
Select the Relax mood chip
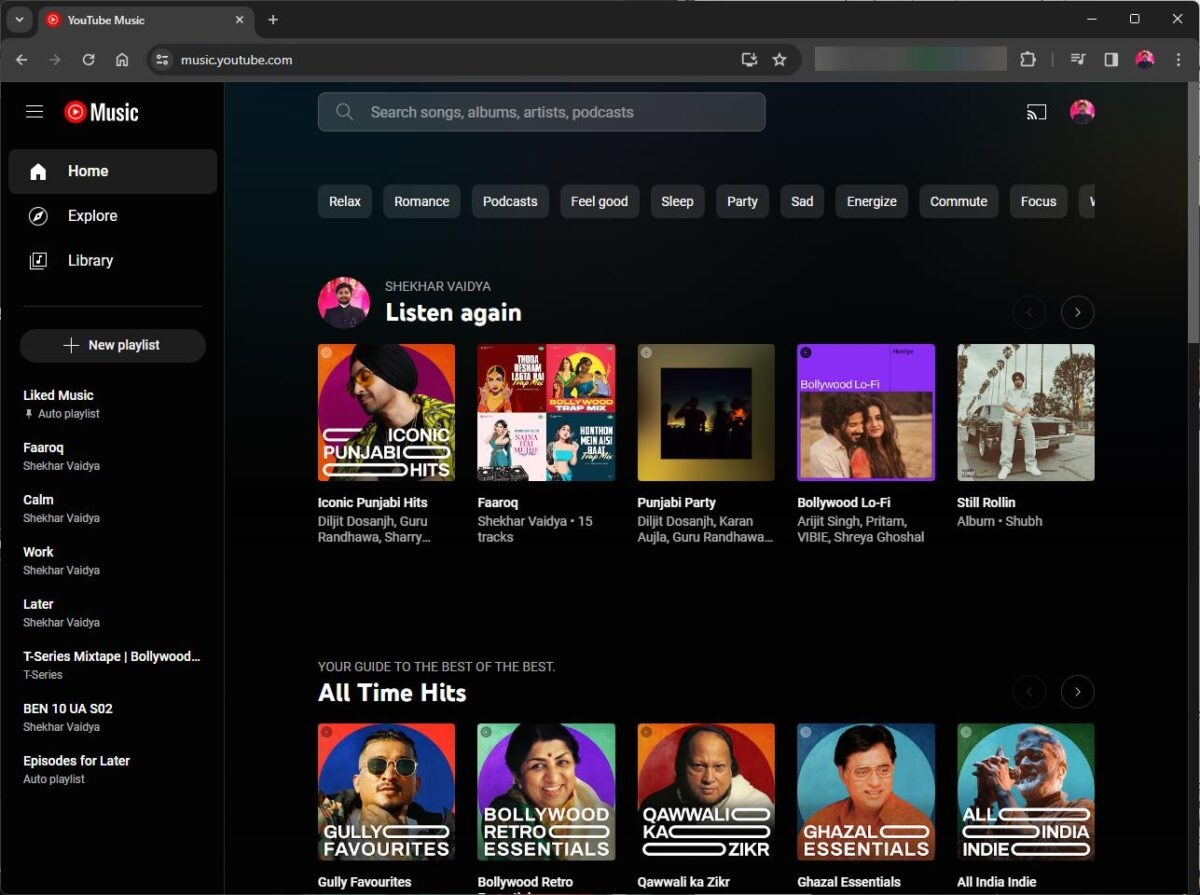click(x=345, y=201)
